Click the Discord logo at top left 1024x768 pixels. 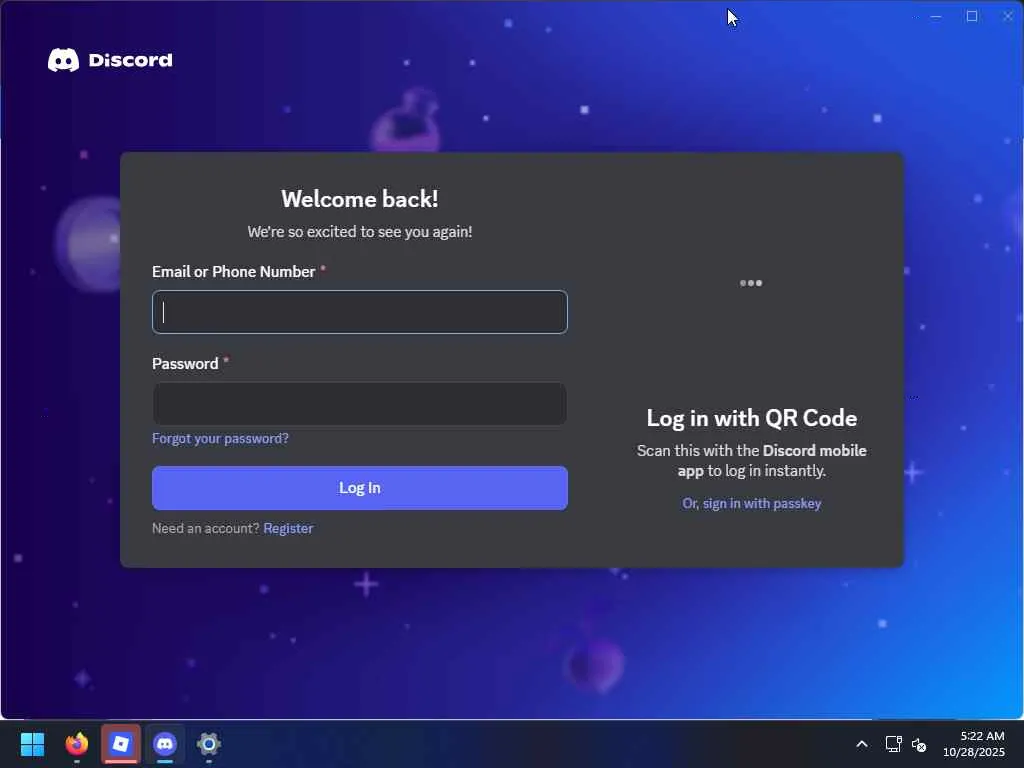click(110, 60)
